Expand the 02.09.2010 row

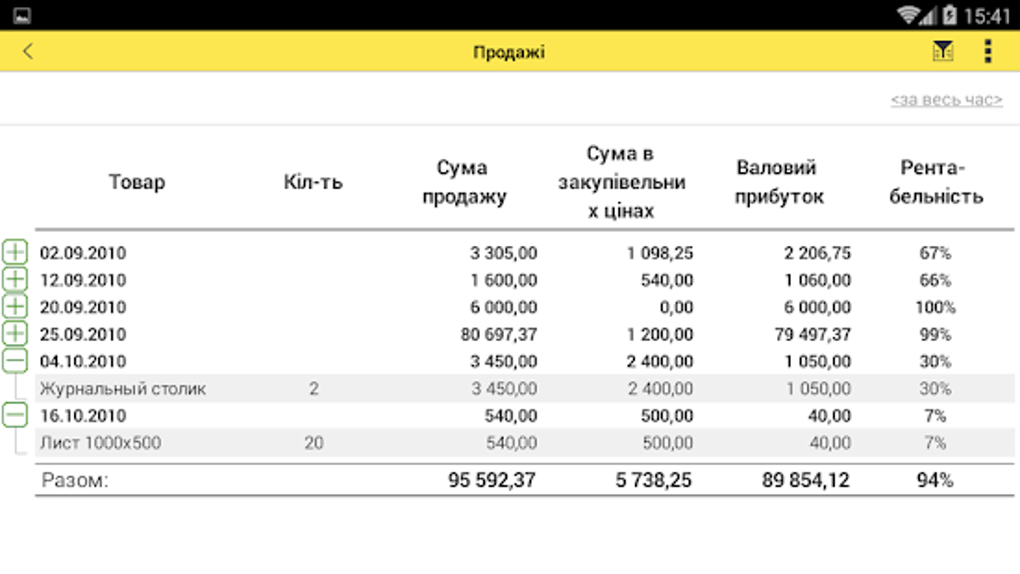pyautogui.click(x=15, y=252)
